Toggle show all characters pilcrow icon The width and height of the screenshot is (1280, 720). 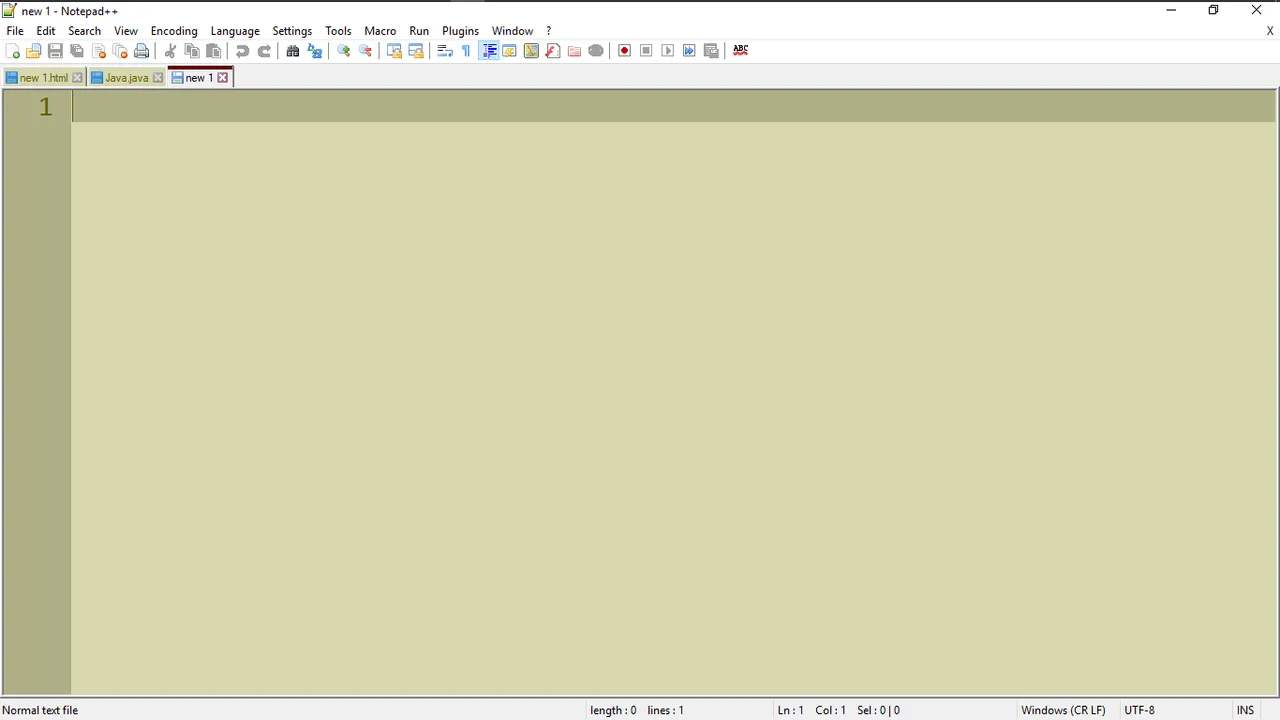[466, 51]
